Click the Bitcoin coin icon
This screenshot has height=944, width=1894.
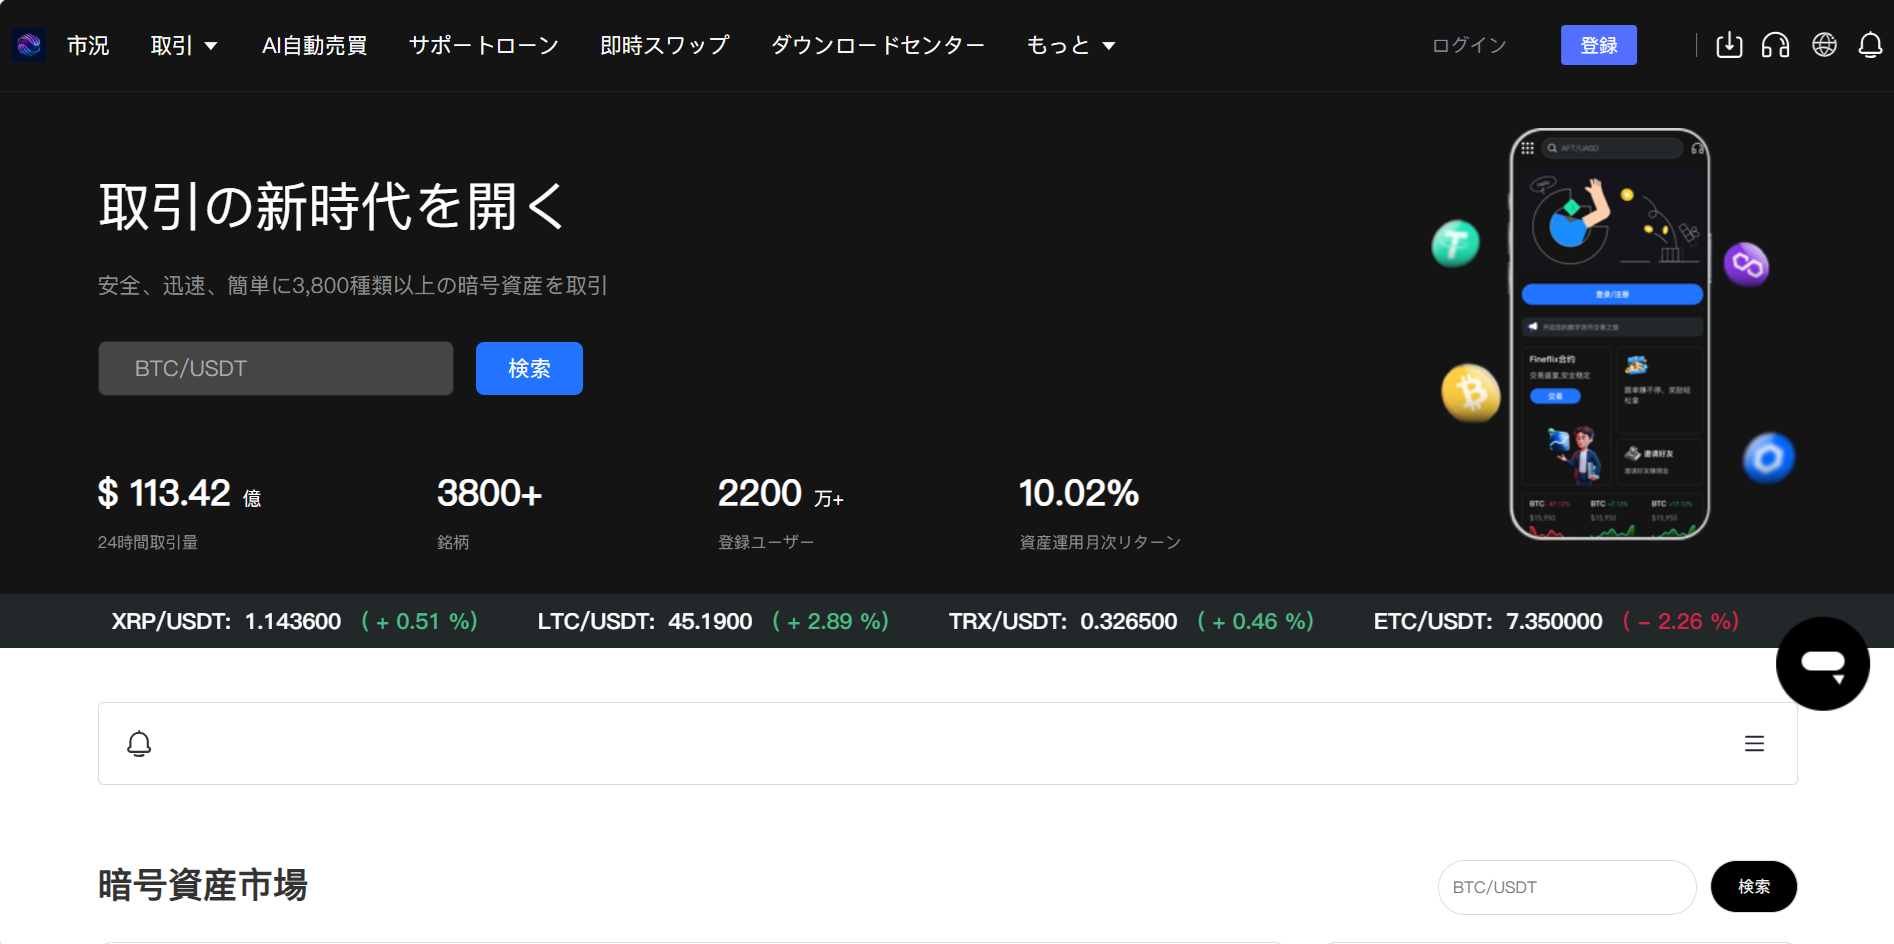(x=1470, y=392)
